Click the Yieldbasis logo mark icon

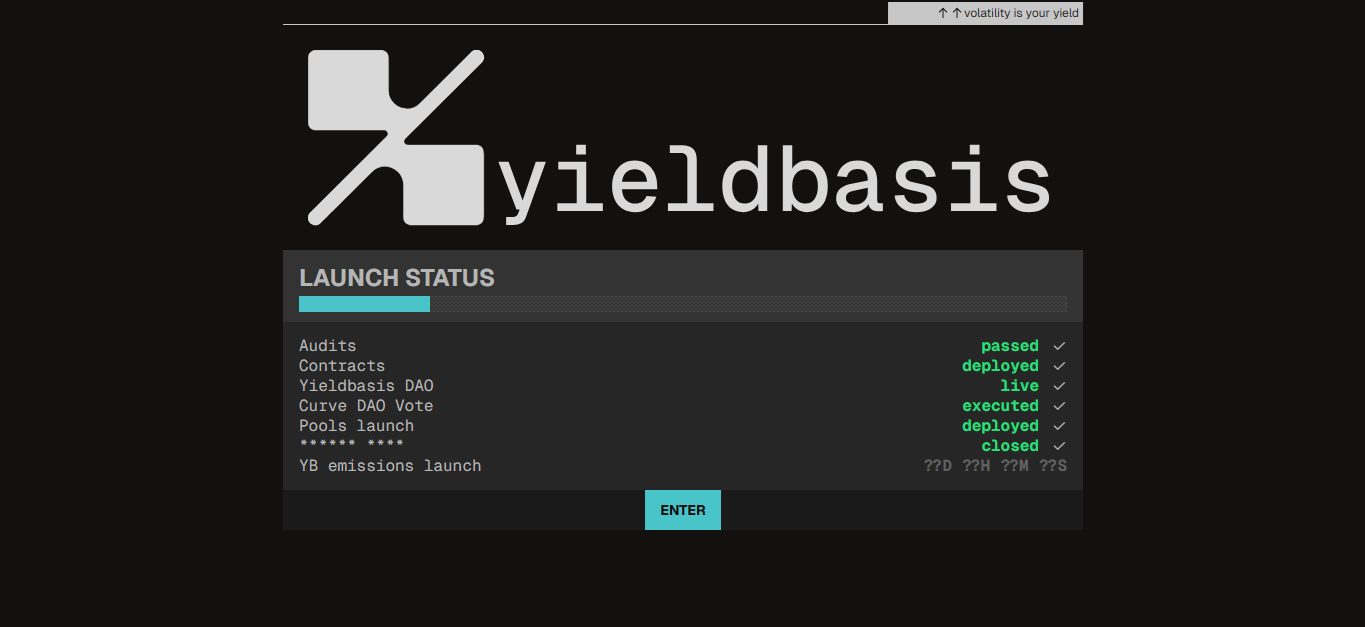pyautogui.click(x=396, y=137)
